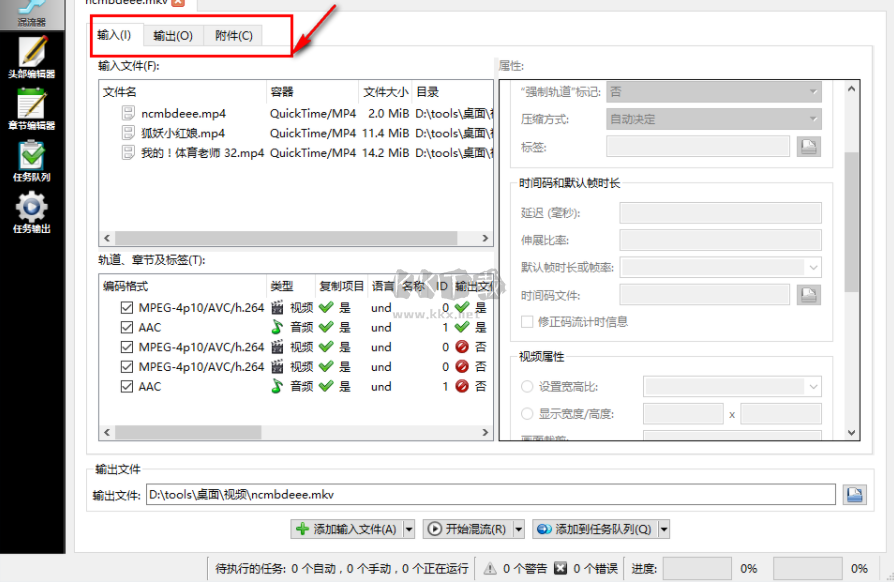This screenshot has height=582, width=894.
Task: Select the 设置宽高比 radio button
Action: tap(526, 387)
